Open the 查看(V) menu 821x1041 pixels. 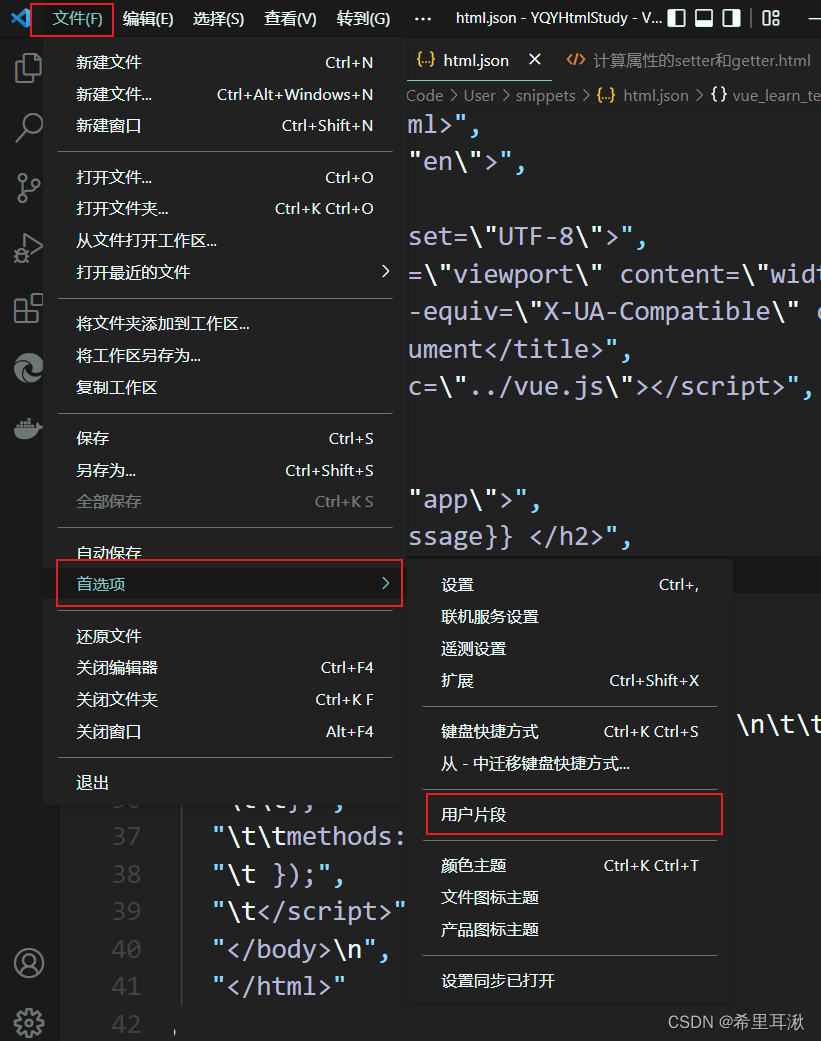click(x=290, y=18)
